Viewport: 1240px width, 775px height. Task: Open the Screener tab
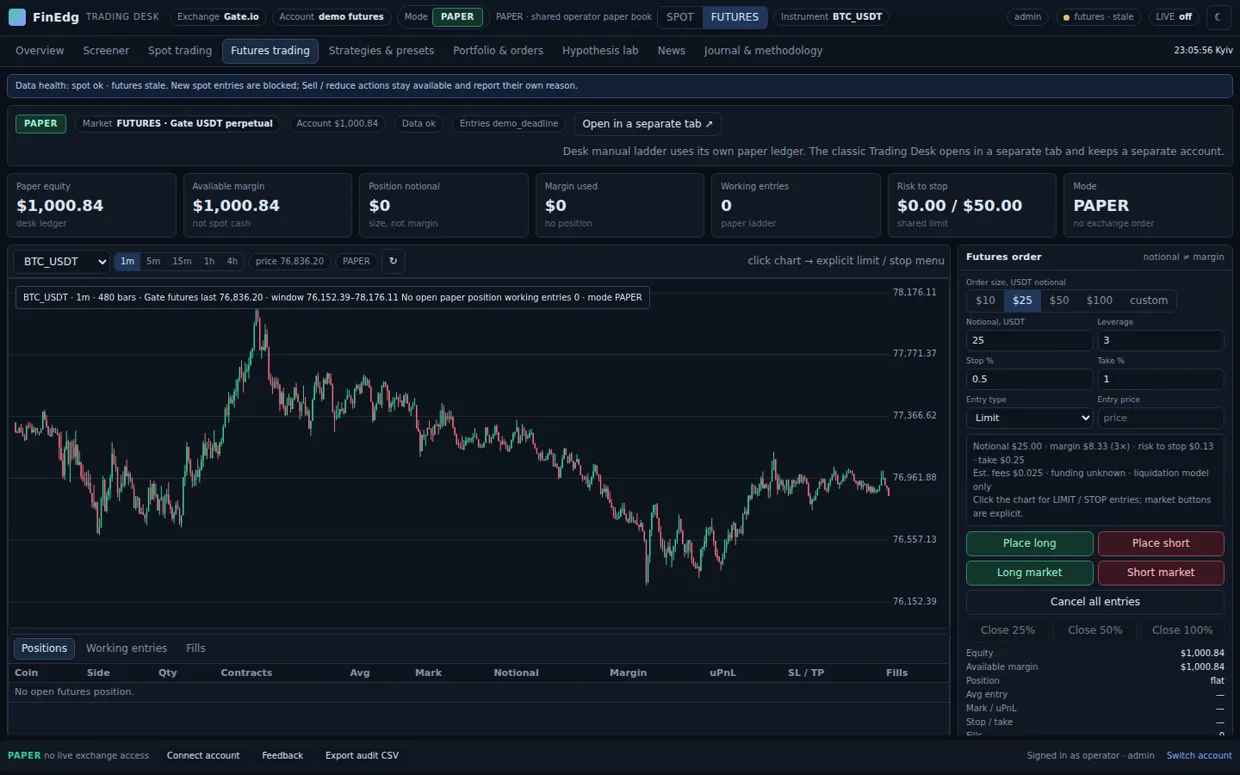[106, 51]
